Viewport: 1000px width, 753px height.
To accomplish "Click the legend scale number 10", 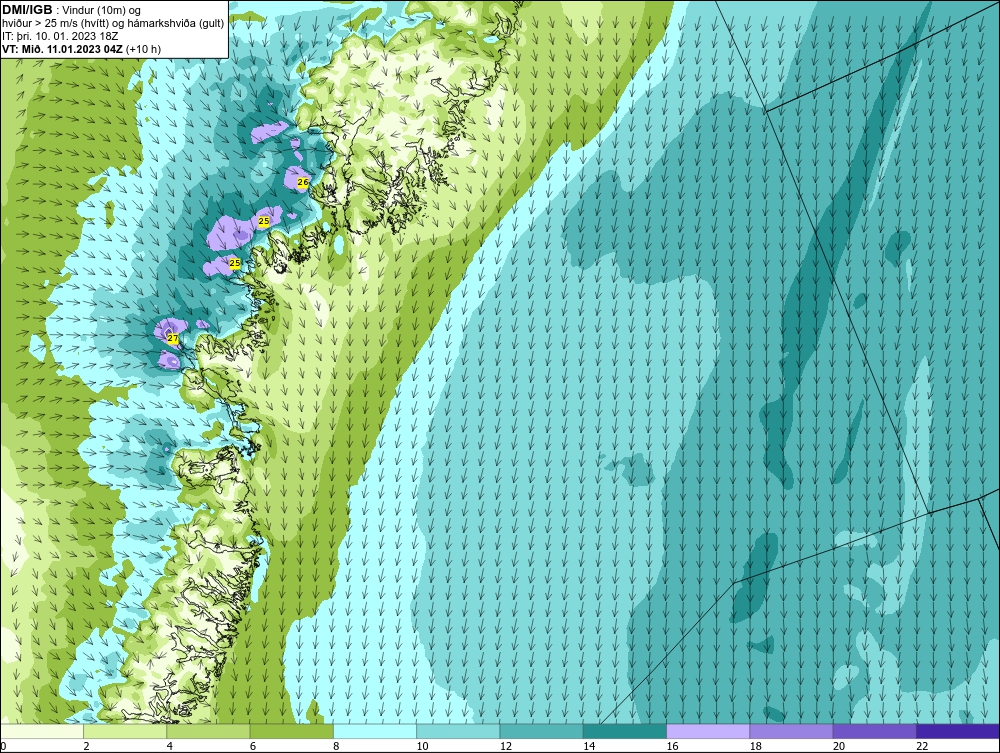I will (x=422, y=747).
